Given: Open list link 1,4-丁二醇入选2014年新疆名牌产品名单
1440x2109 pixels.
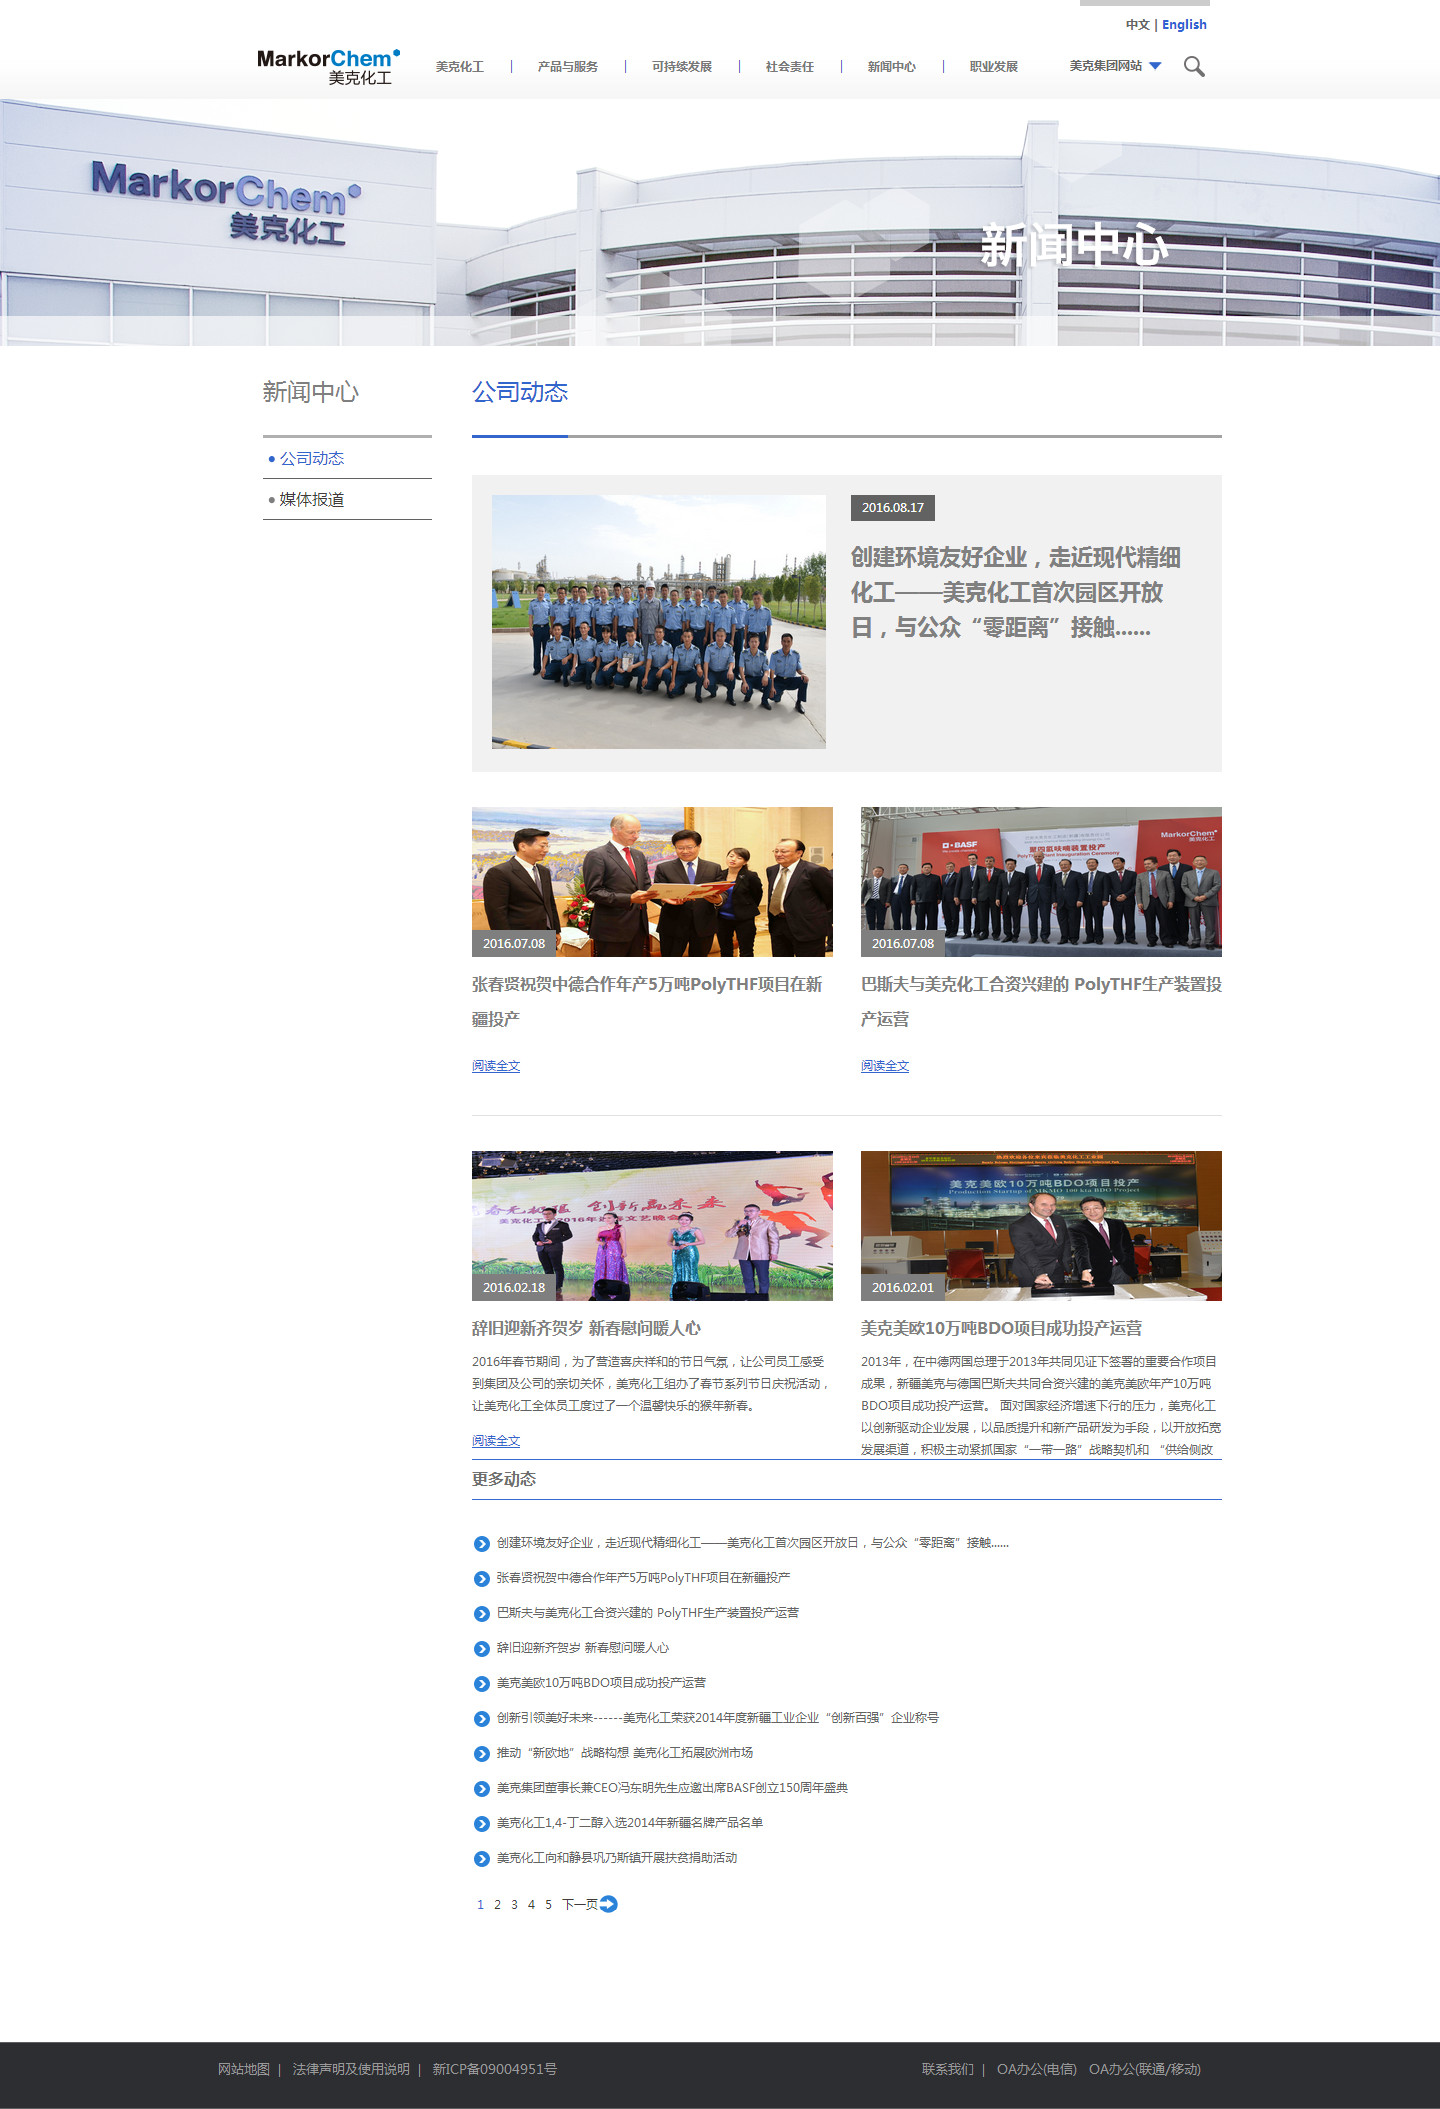Looking at the screenshot, I should click(630, 1823).
